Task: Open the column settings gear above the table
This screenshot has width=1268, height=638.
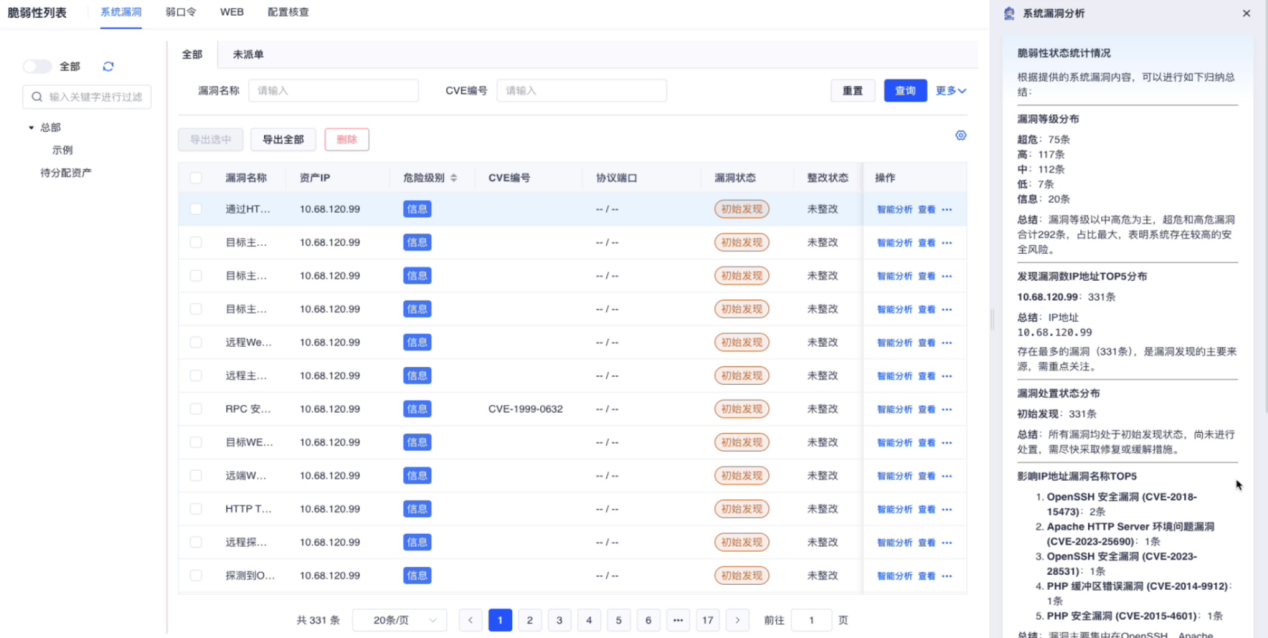Action: [x=960, y=134]
